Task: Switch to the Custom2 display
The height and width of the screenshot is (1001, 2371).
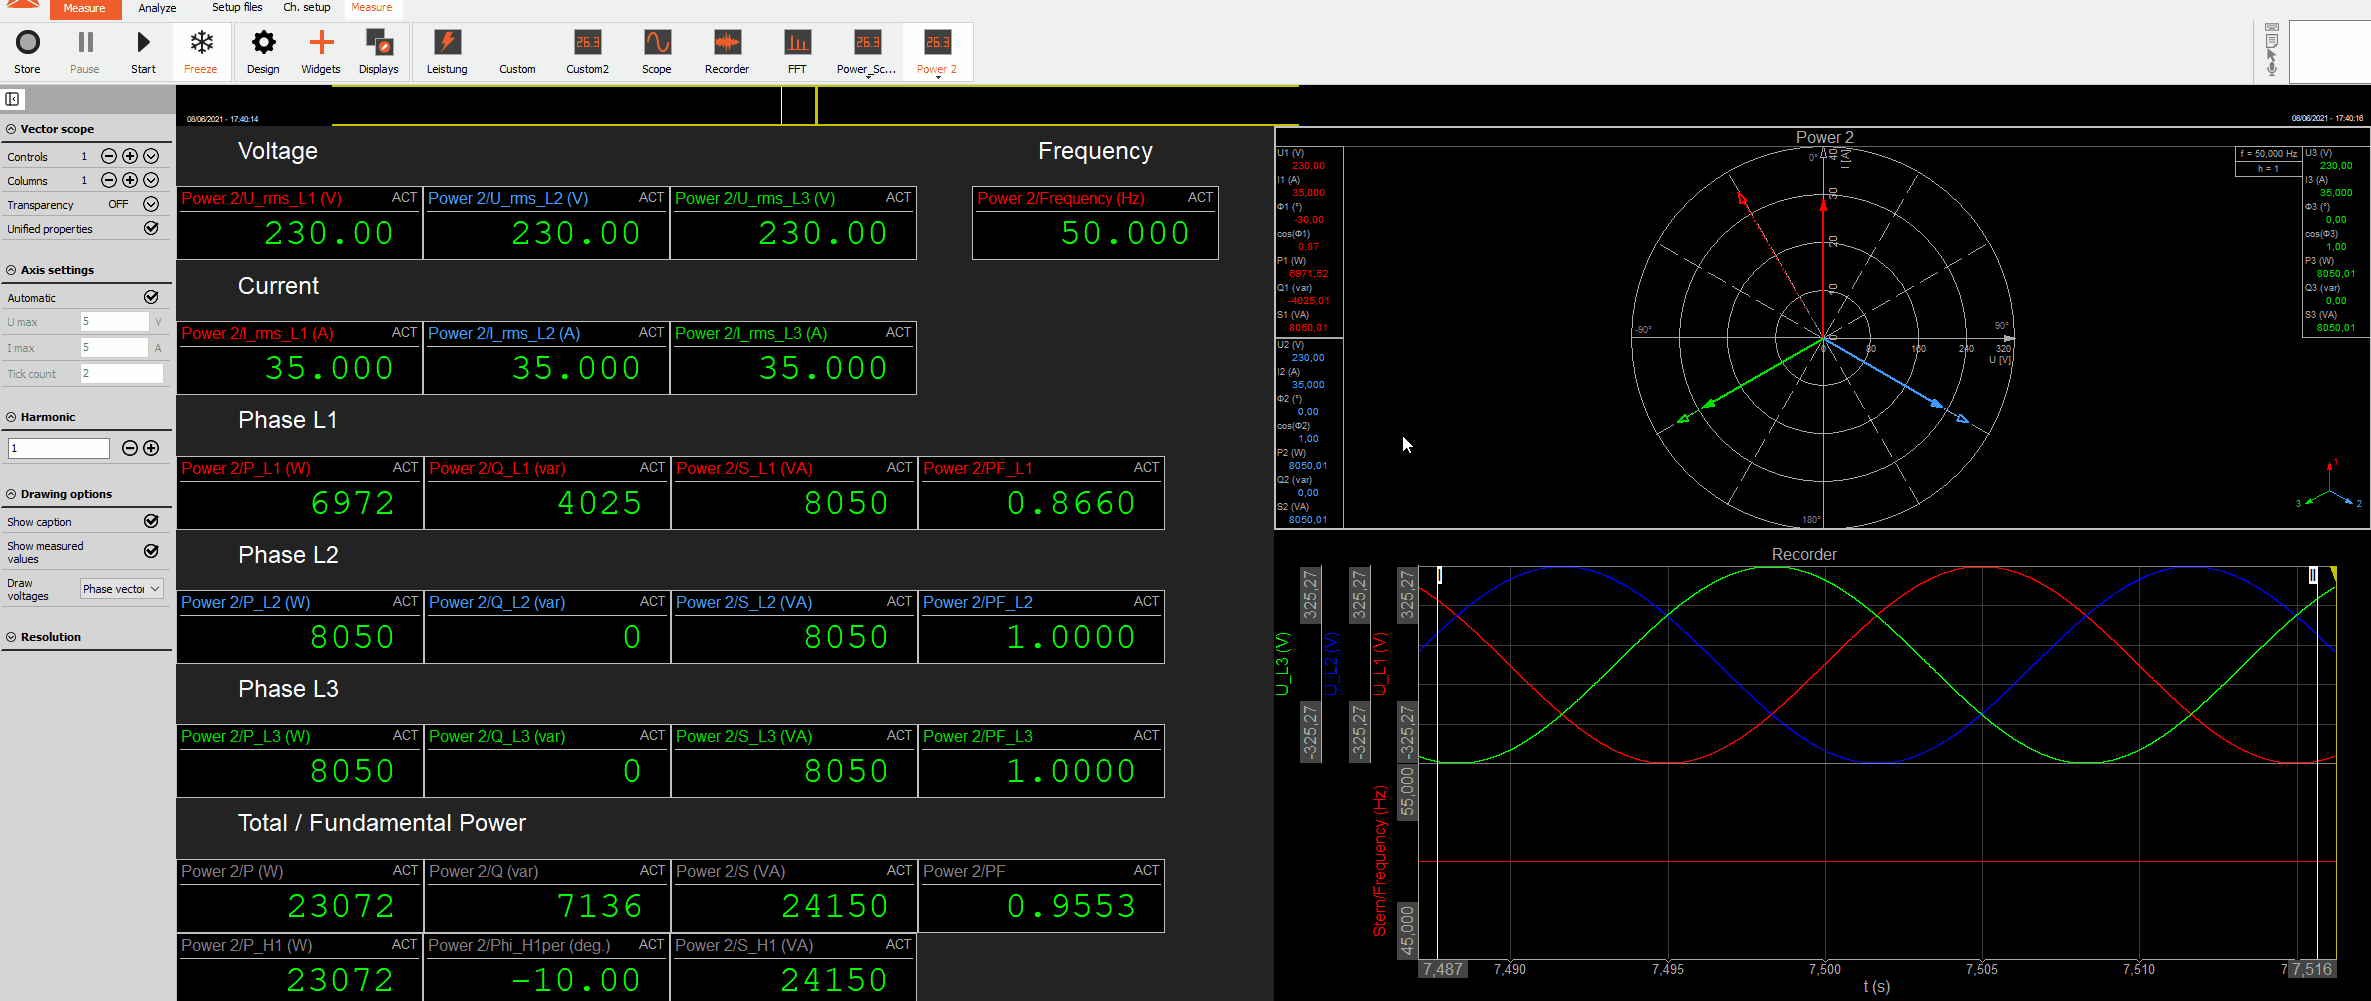Action: pyautogui.click(x=587, y=51)
